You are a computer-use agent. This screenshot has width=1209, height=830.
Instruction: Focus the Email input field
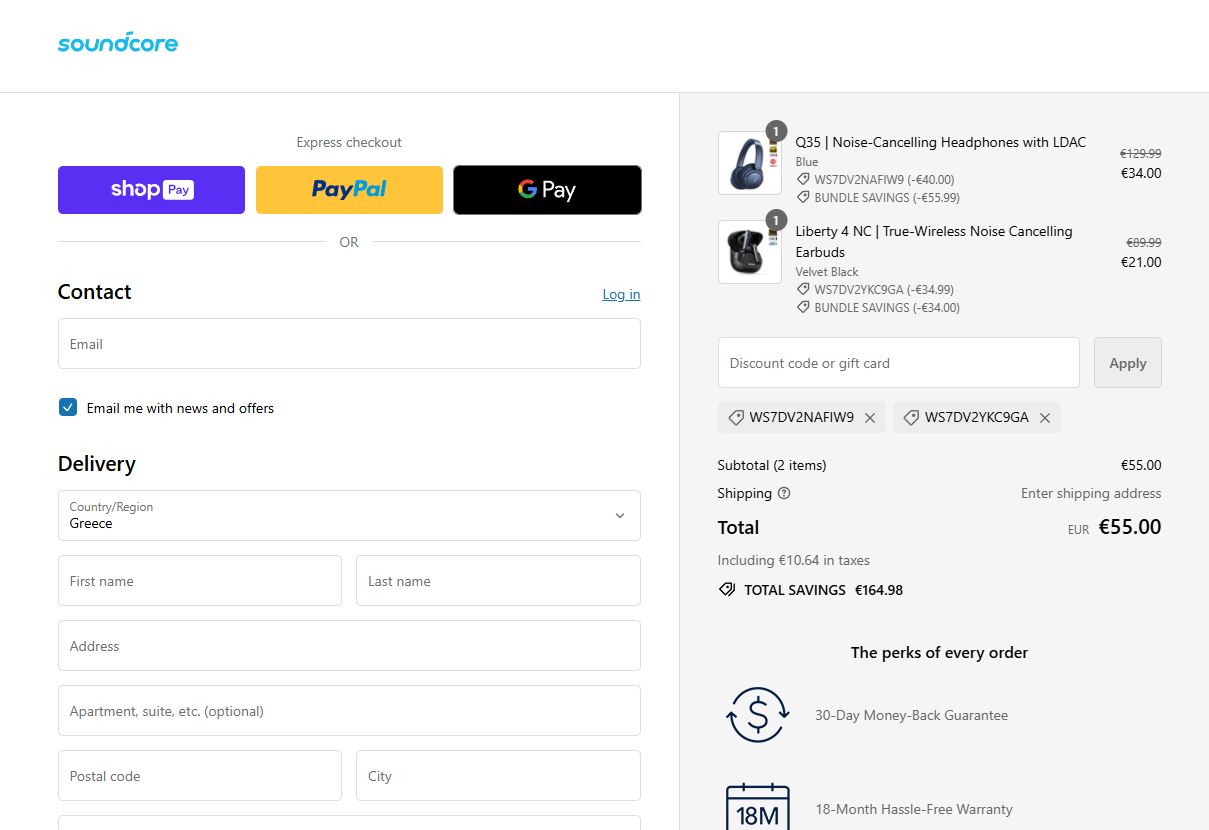pos(349,343)
